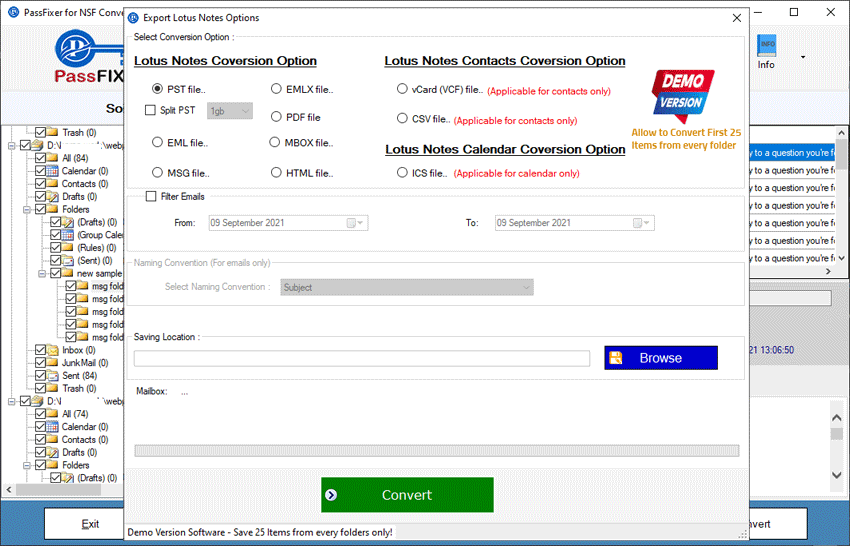Choose the EML file radio button

pos(157,143)
